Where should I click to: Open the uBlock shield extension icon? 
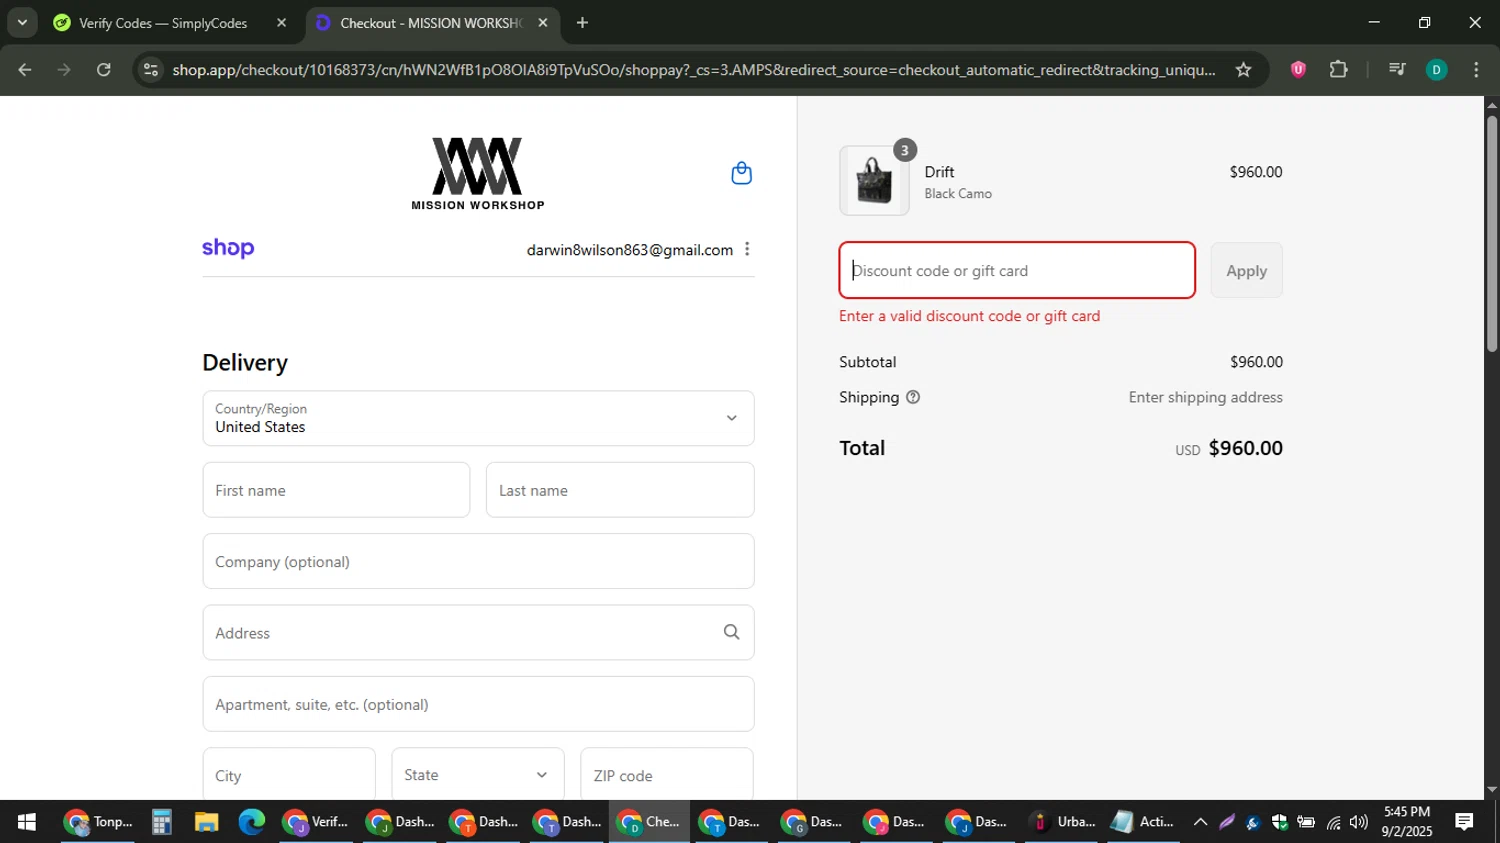pos(1298,69)
